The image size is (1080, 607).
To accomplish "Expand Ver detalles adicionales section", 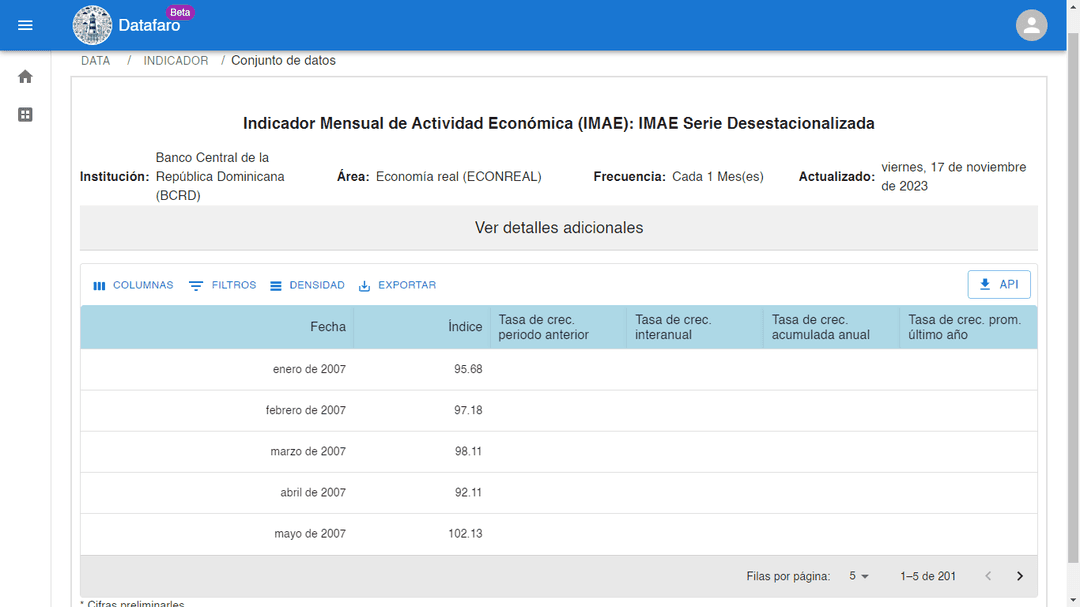I will pos(559,228).
